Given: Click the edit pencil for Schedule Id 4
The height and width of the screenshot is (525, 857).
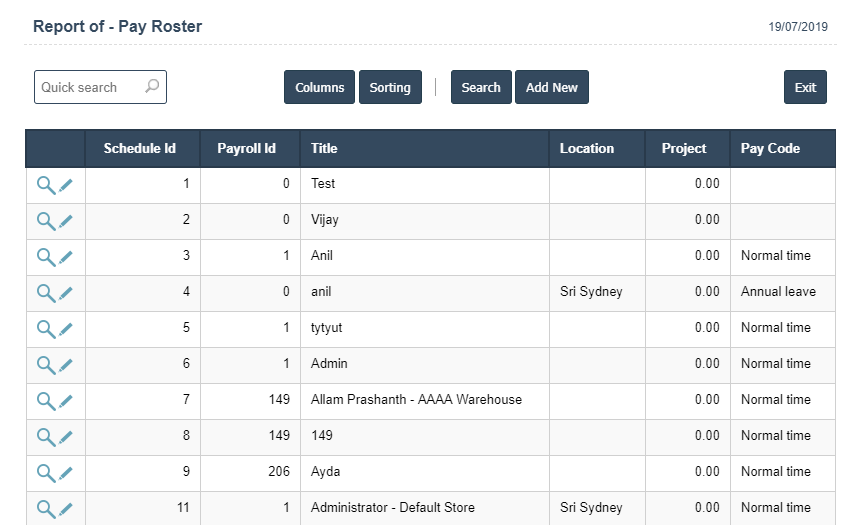Looking at the screenshot, I should pyautogui.click(x=66, y=292).
